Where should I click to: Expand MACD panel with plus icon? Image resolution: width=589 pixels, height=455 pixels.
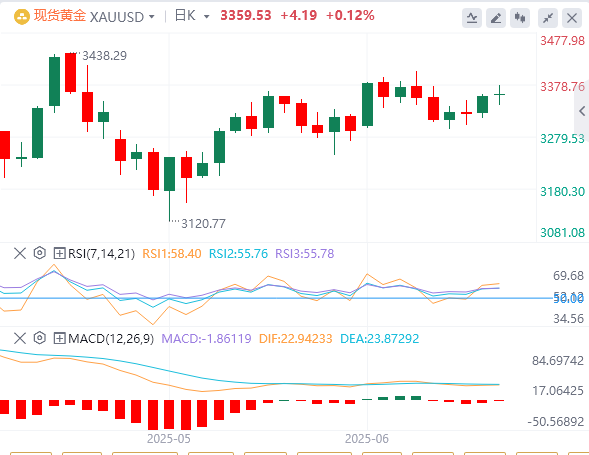click(x=59, y=339)
